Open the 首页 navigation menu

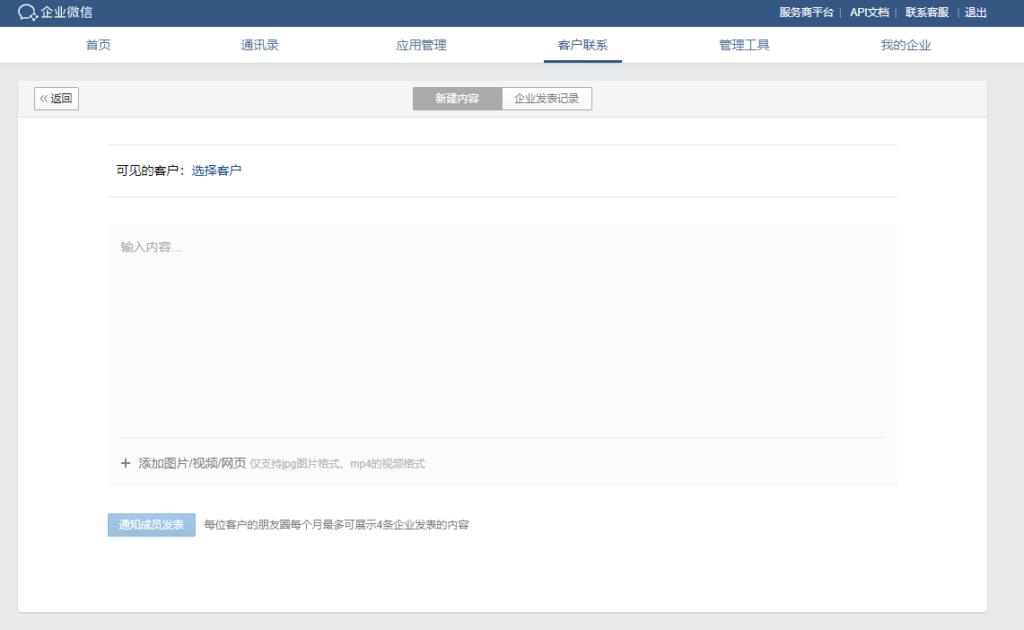tap(97, 45)
